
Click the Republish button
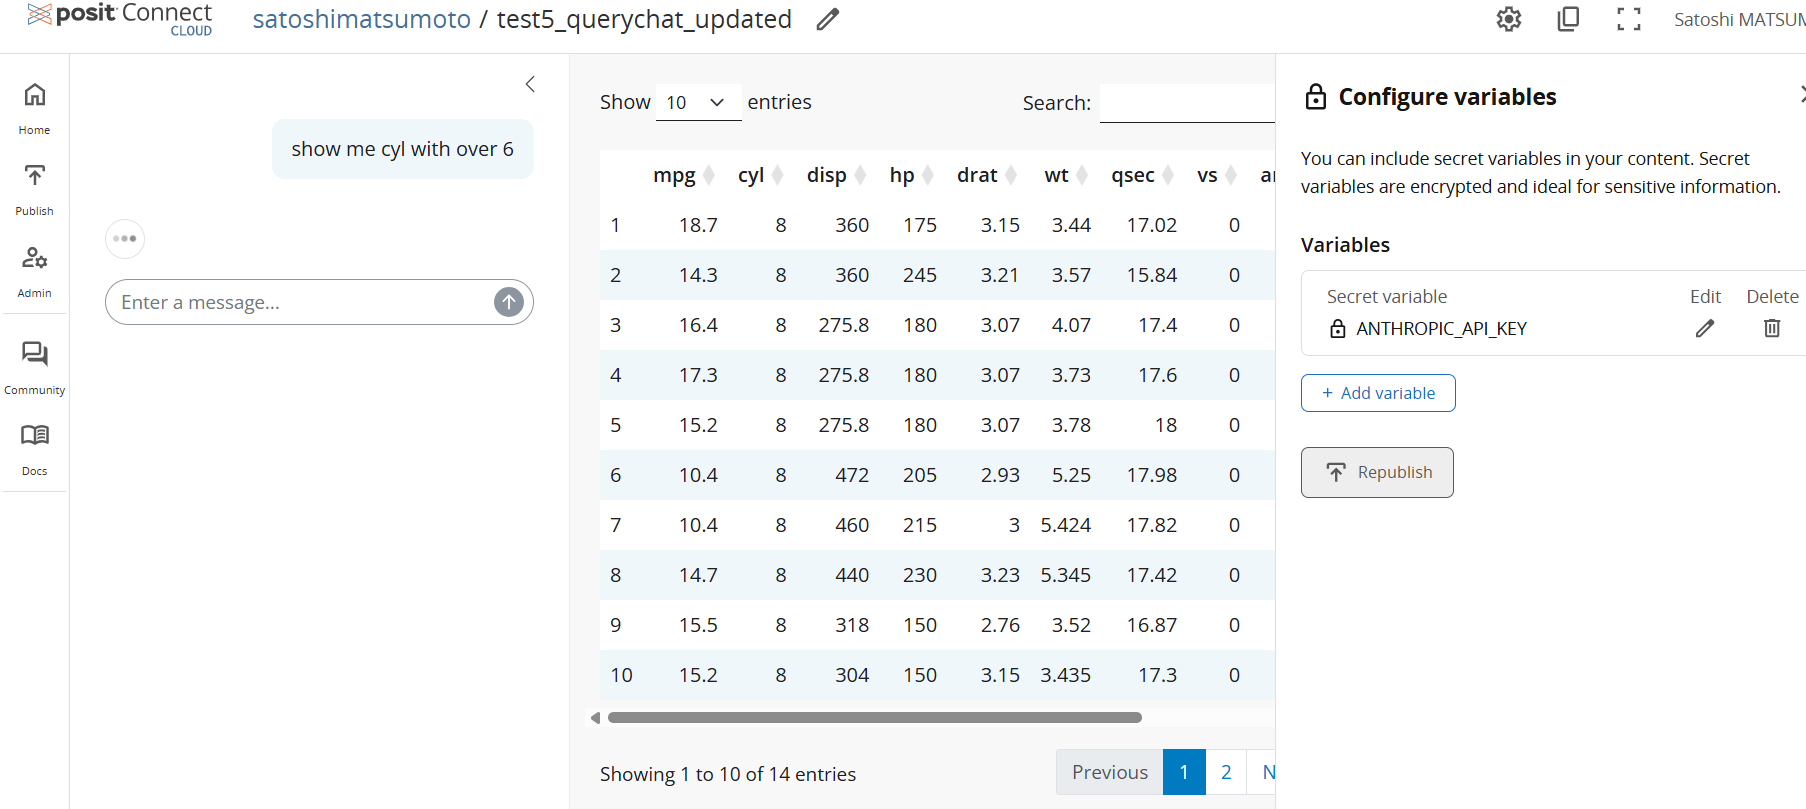tap(1377, 472)
